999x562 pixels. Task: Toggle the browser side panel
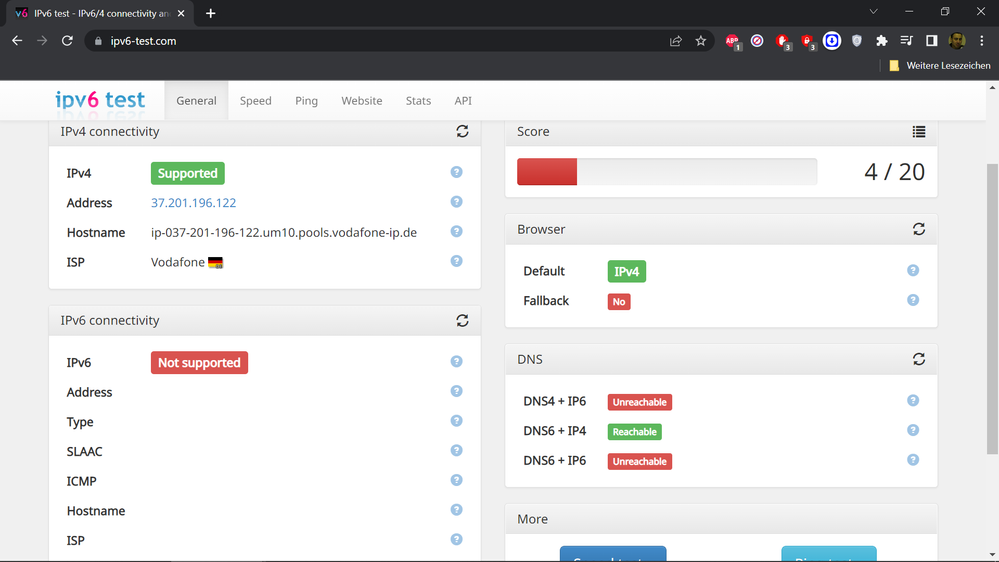931,41
